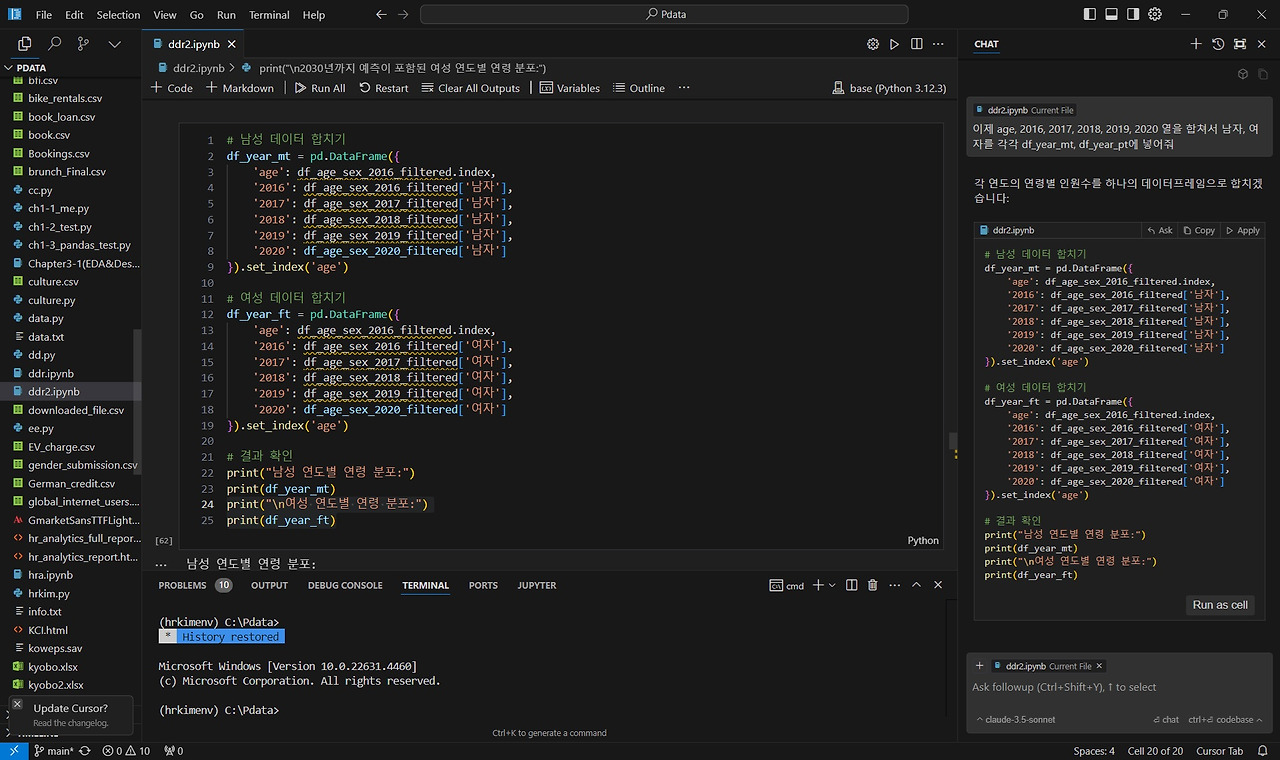Run All notebook cells

[320, 88]
